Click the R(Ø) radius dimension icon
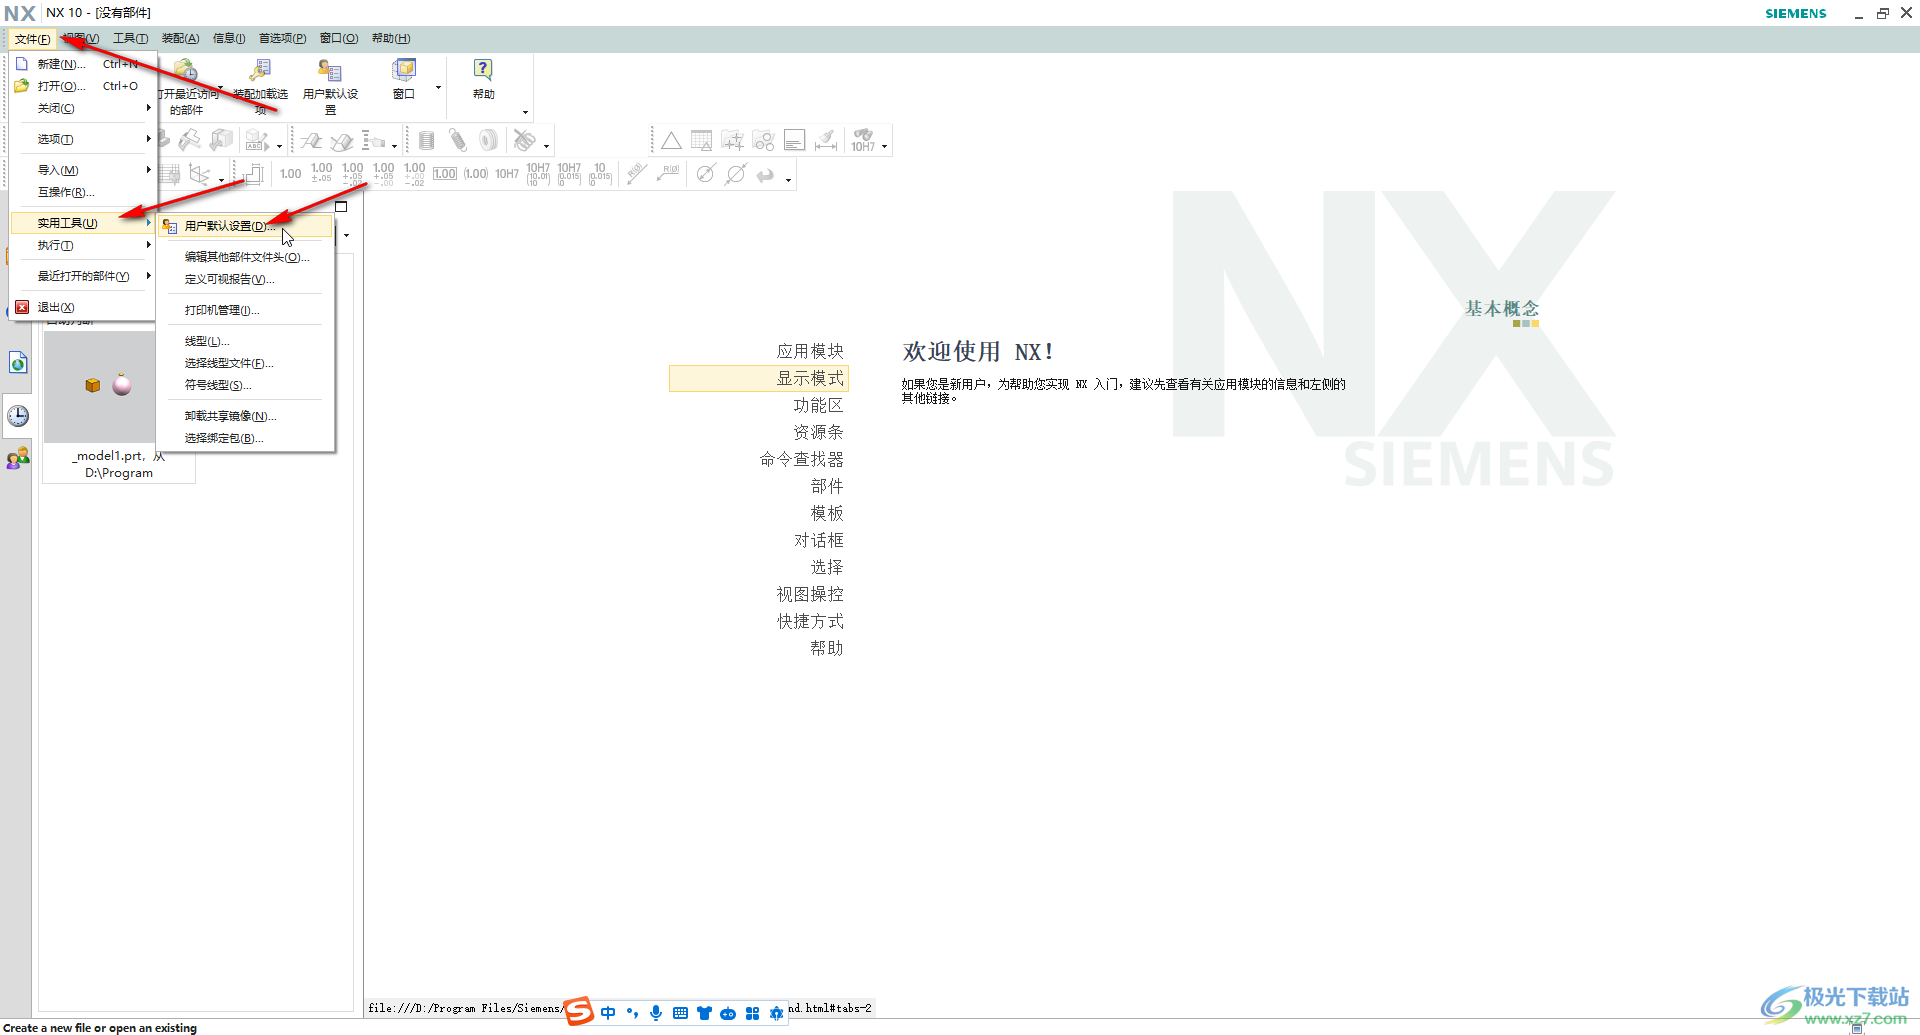This screenshot has height=1035, width=1920. 667,174
